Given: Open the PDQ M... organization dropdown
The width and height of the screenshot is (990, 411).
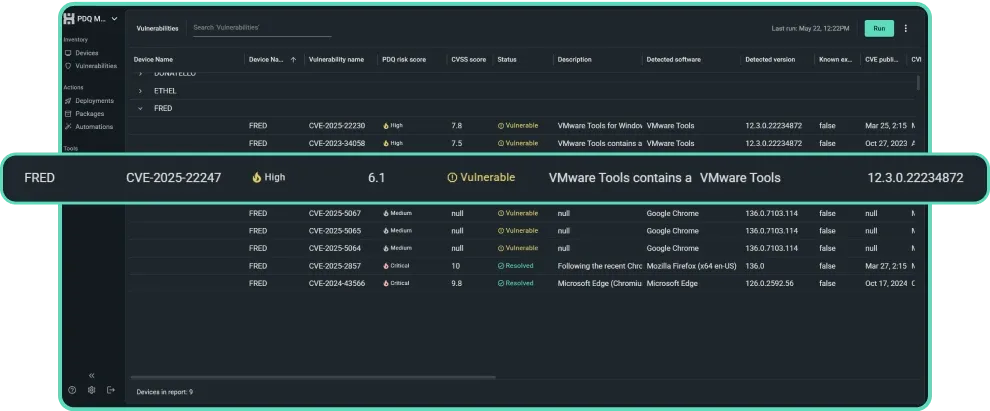Looking at the screenshot, I should [x=91, y=19].
